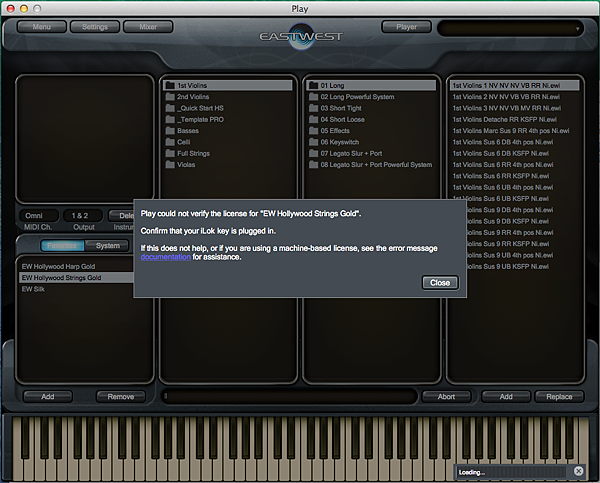This screenshot has width=600, height=483.
Task: Delete the loaded instrument
Action: [x=122, y=216]
